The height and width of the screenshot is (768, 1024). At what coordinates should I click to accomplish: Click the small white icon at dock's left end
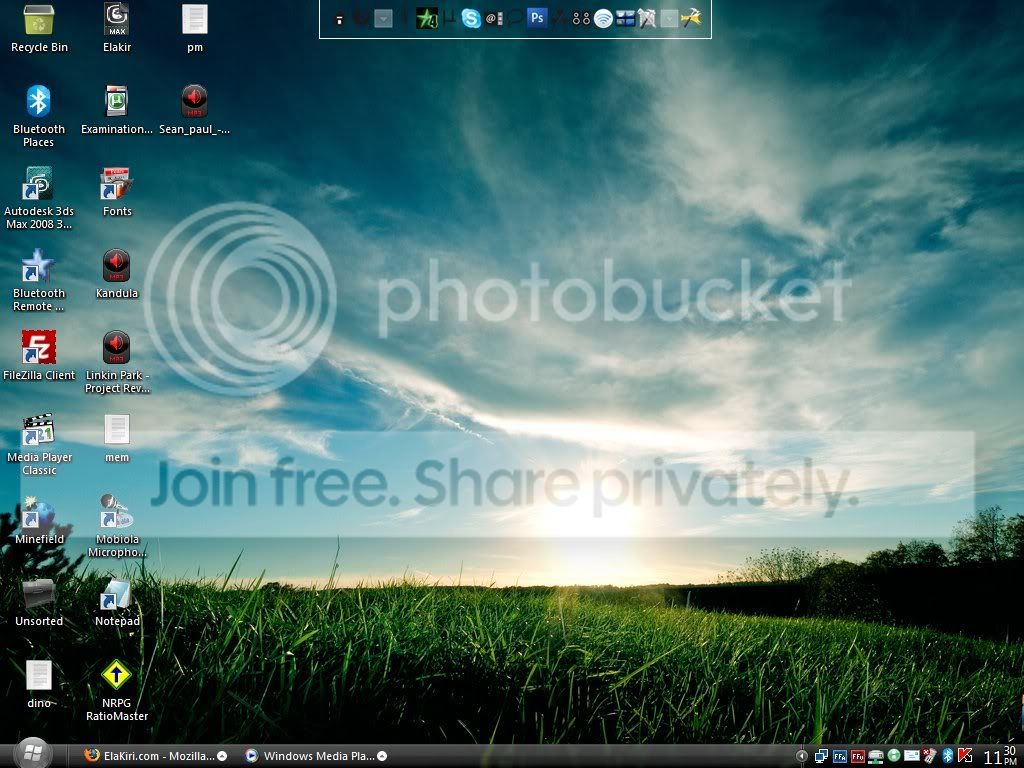(339, 20)
